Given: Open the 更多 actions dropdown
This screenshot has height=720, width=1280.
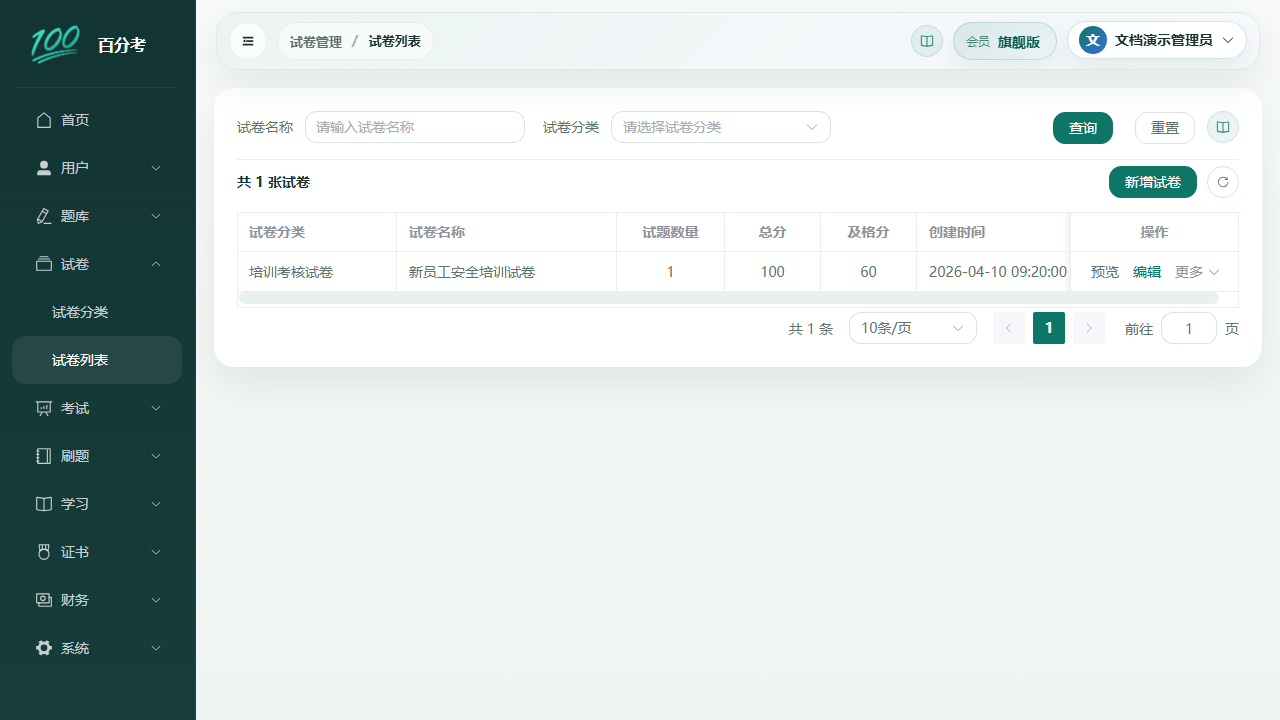Looking at the screenshot, I should [1197, 272].
